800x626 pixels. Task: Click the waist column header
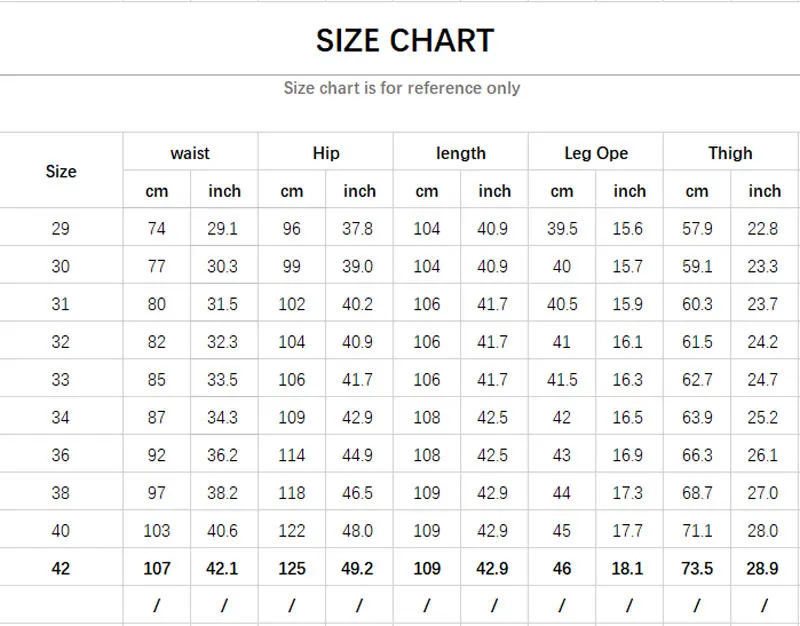coord(190,153)
